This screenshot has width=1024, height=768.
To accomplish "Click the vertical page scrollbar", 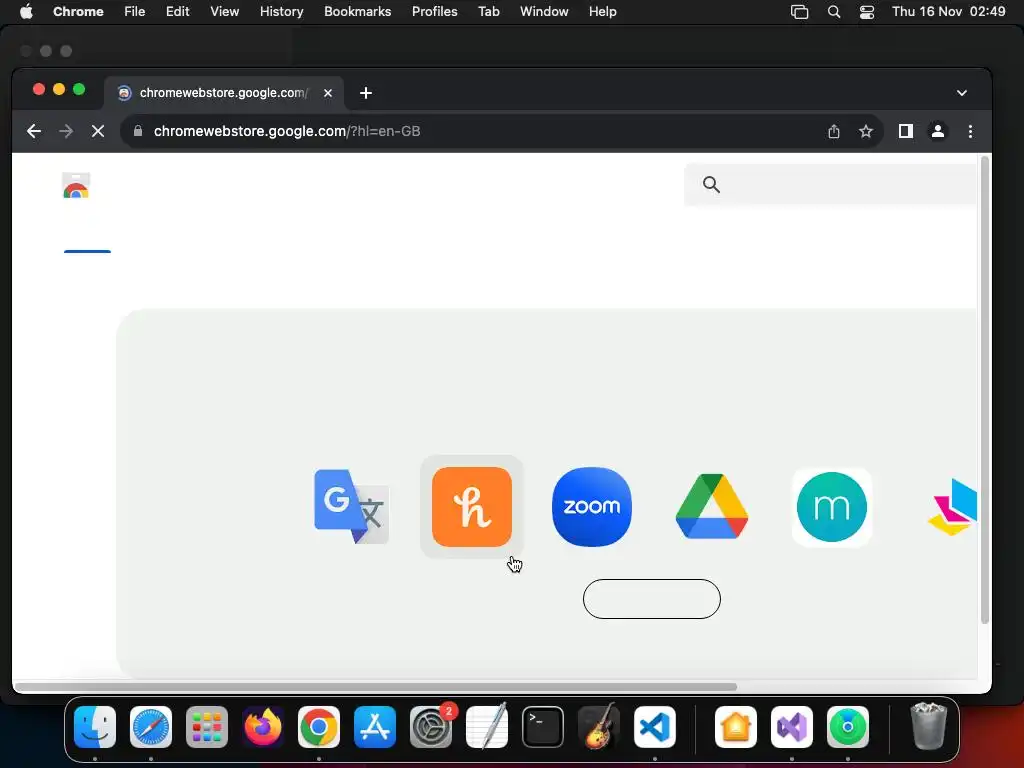I will (985, 389).
